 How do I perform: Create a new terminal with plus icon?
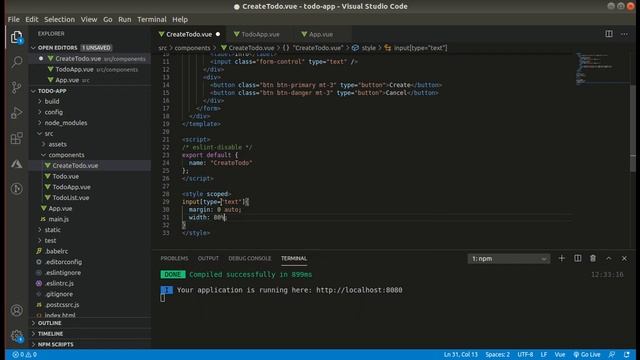(562, 258)
